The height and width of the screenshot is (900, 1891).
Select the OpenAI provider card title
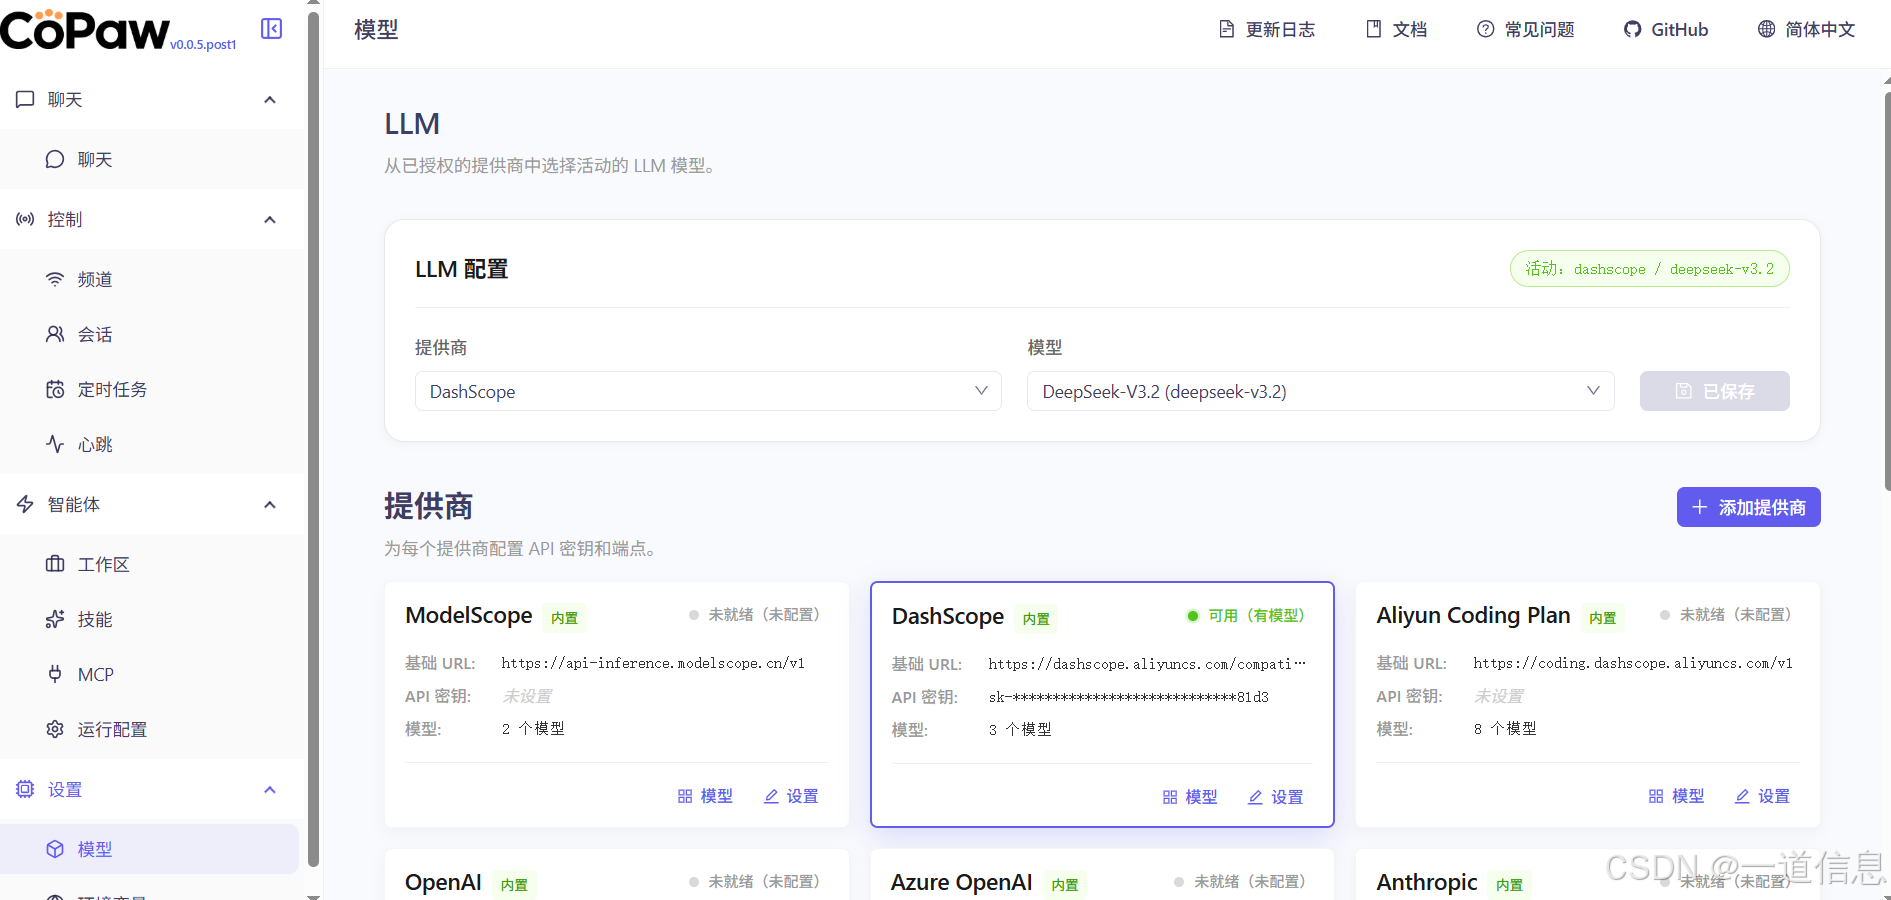coord(443,882)
